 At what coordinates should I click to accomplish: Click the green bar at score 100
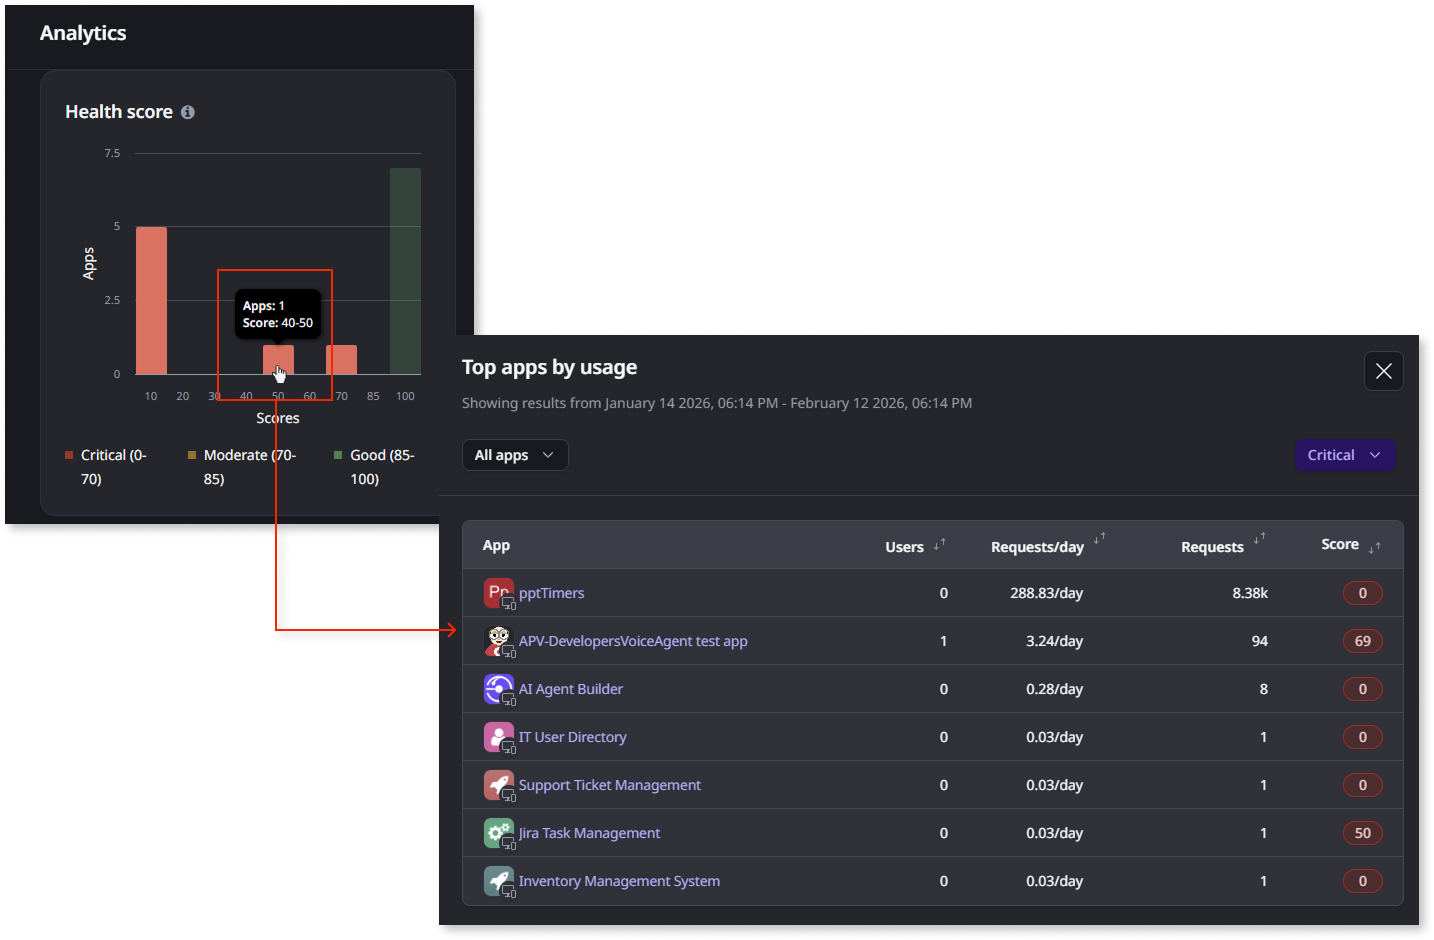[x=405, y=271]
